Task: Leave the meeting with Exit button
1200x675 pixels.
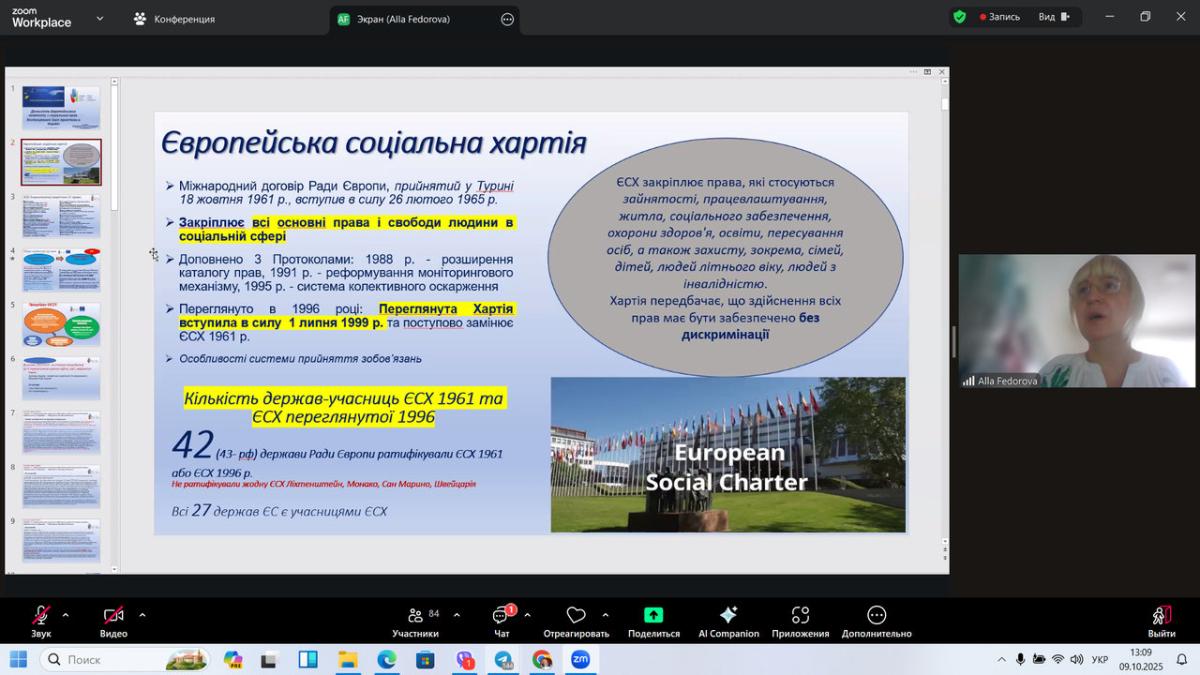Action: [1161, 616]
